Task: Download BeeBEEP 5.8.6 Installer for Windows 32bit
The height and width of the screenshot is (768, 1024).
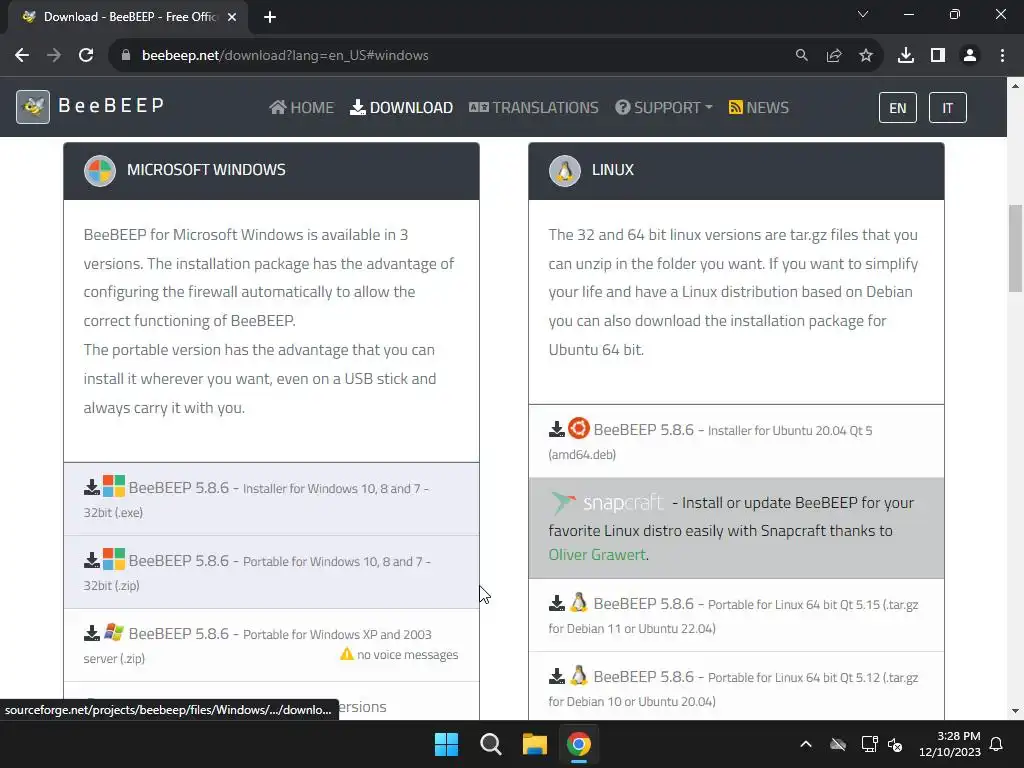Action: click(271, 500)
